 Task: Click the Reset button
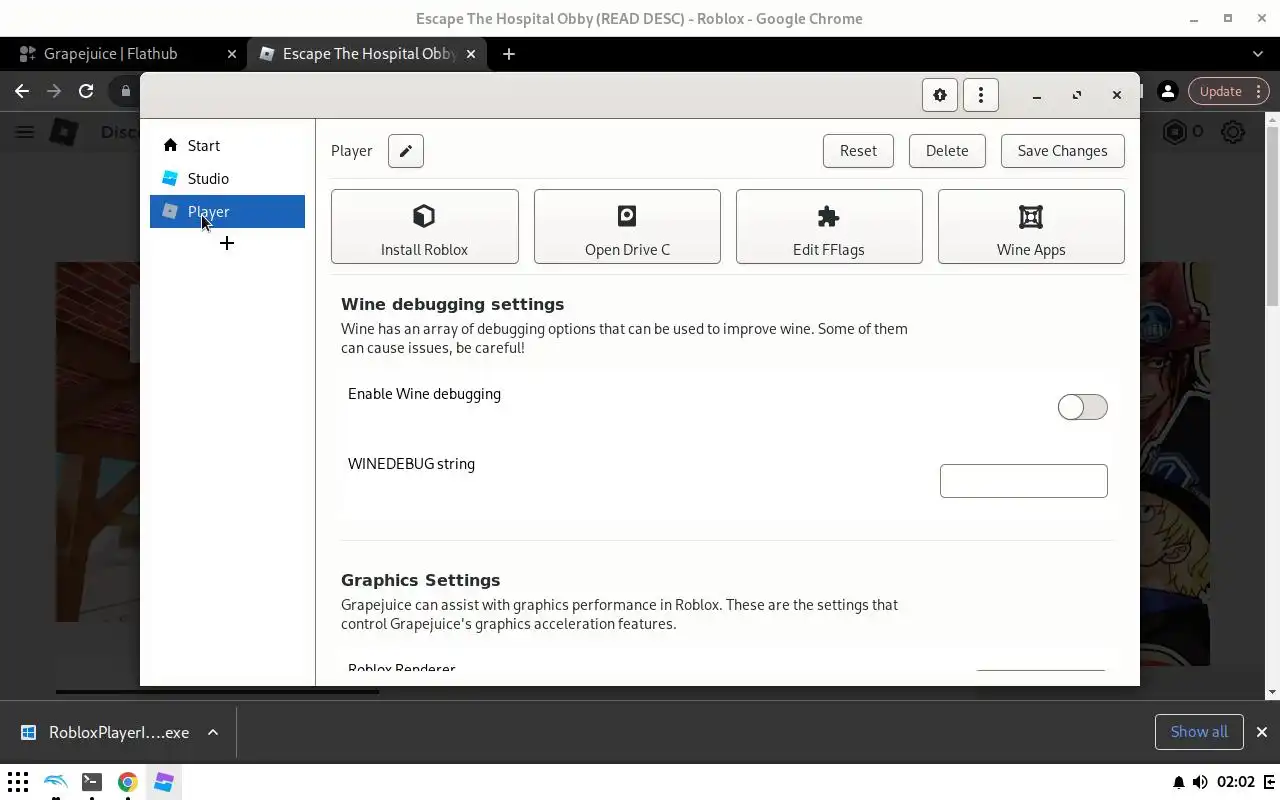(858, 151)
